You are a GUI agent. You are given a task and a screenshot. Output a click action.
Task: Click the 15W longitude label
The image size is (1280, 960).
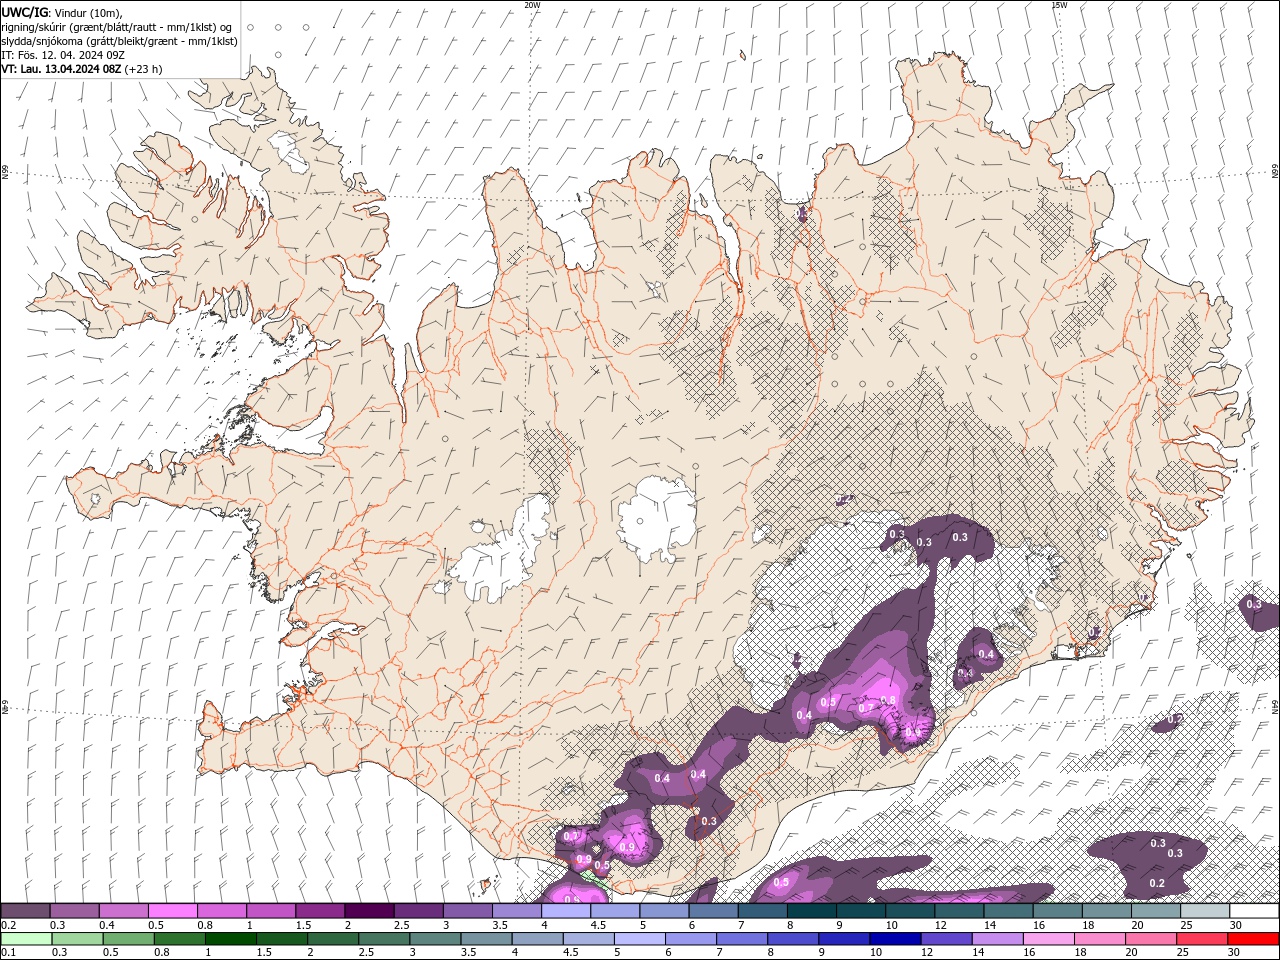[1059, 5]
